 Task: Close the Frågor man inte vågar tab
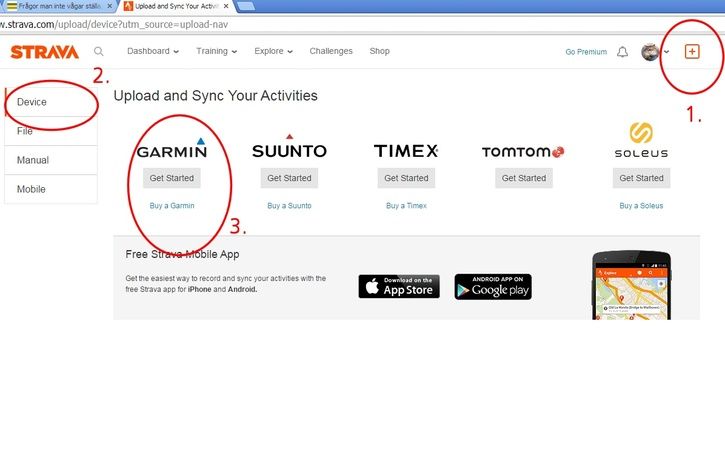click(x=110, y=6)
